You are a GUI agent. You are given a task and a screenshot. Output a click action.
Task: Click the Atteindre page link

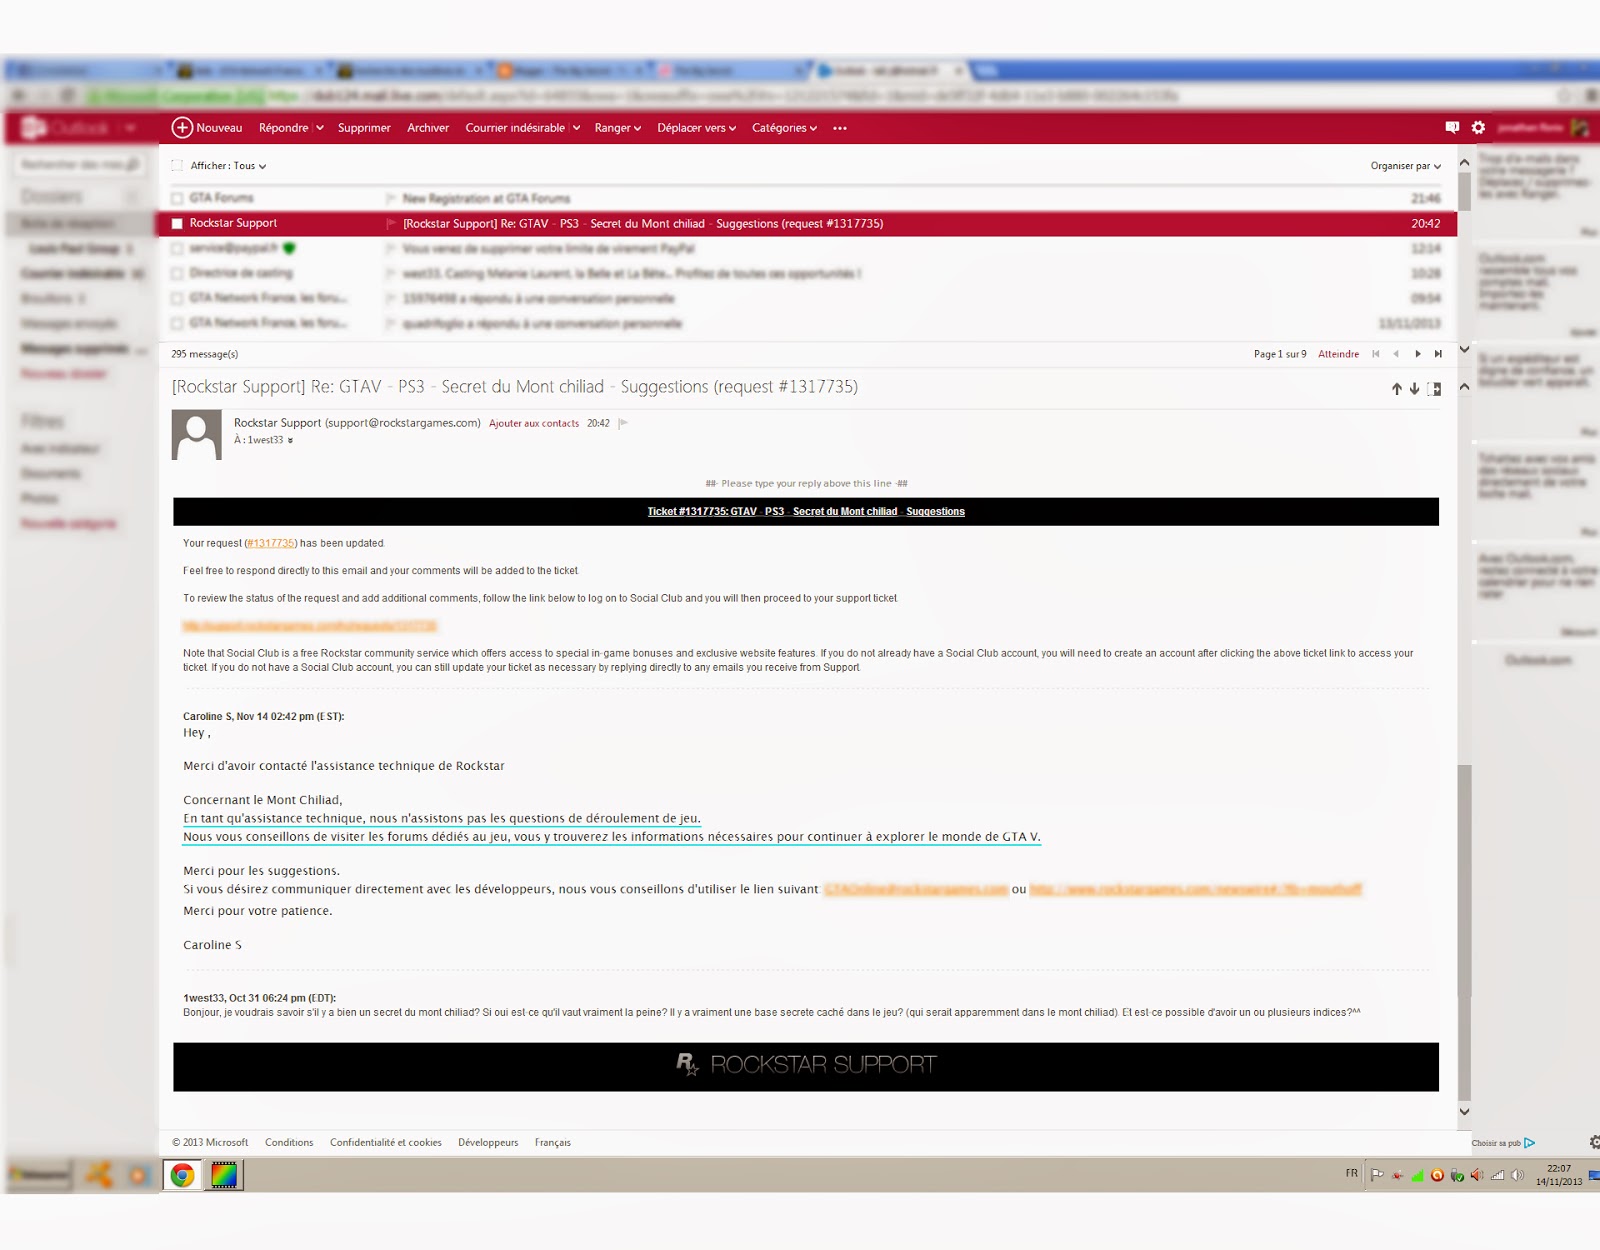[1338, 354]
